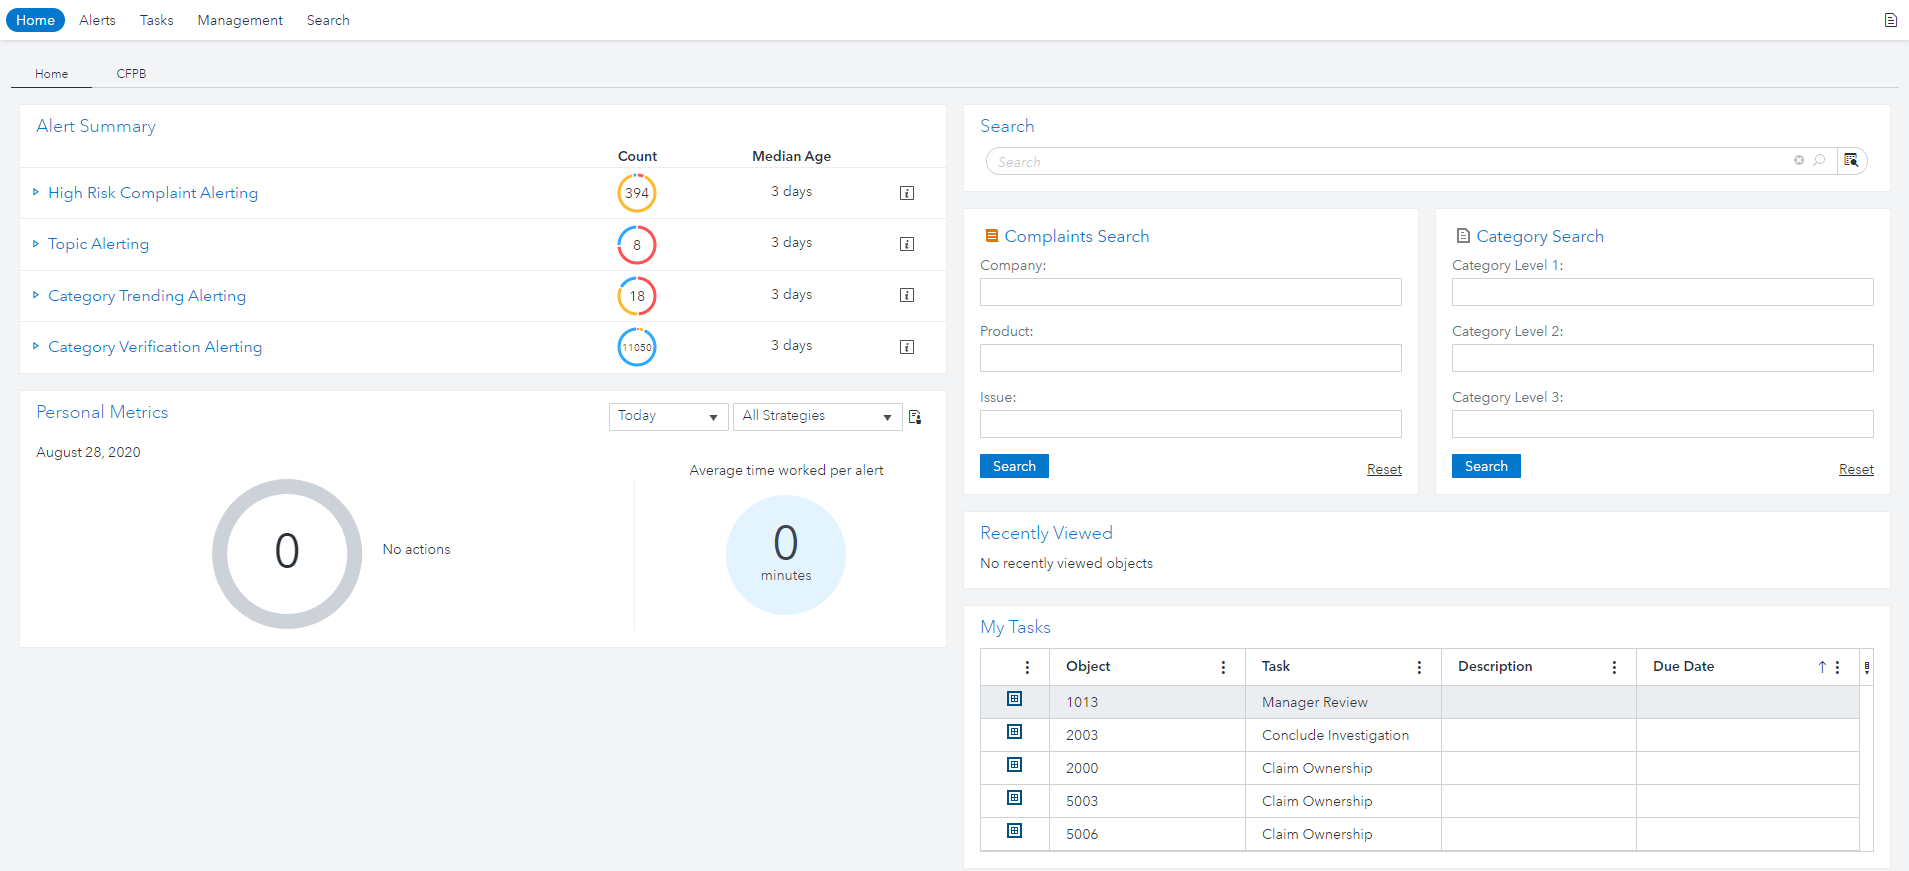Open the All Strategies dropdown
The width and height of the screenshot is (1909, 871).
tap(817, 417)
